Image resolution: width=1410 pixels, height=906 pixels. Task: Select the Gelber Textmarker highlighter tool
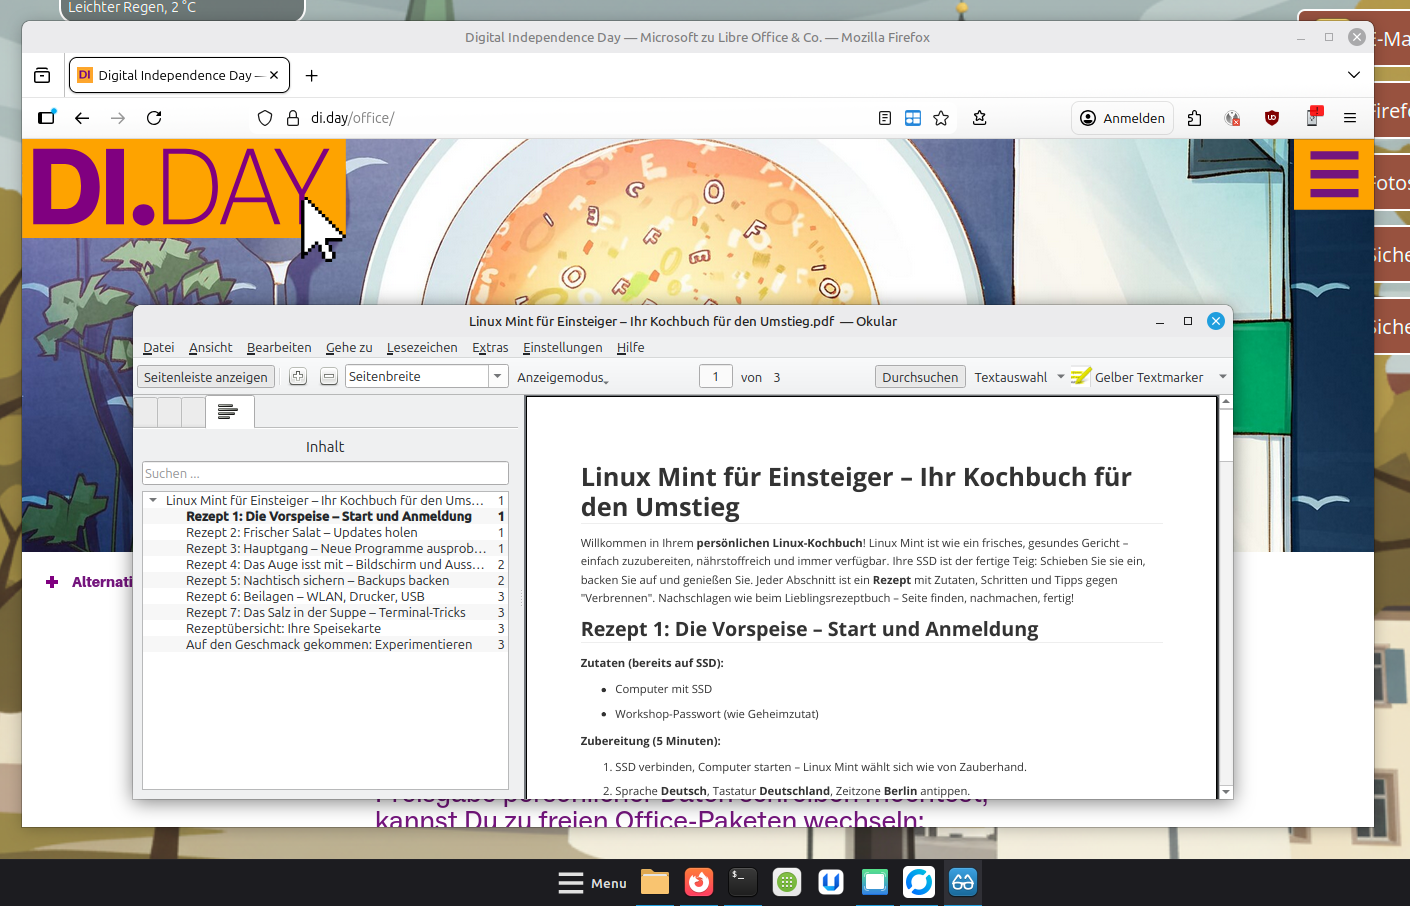coord(1138,377)
